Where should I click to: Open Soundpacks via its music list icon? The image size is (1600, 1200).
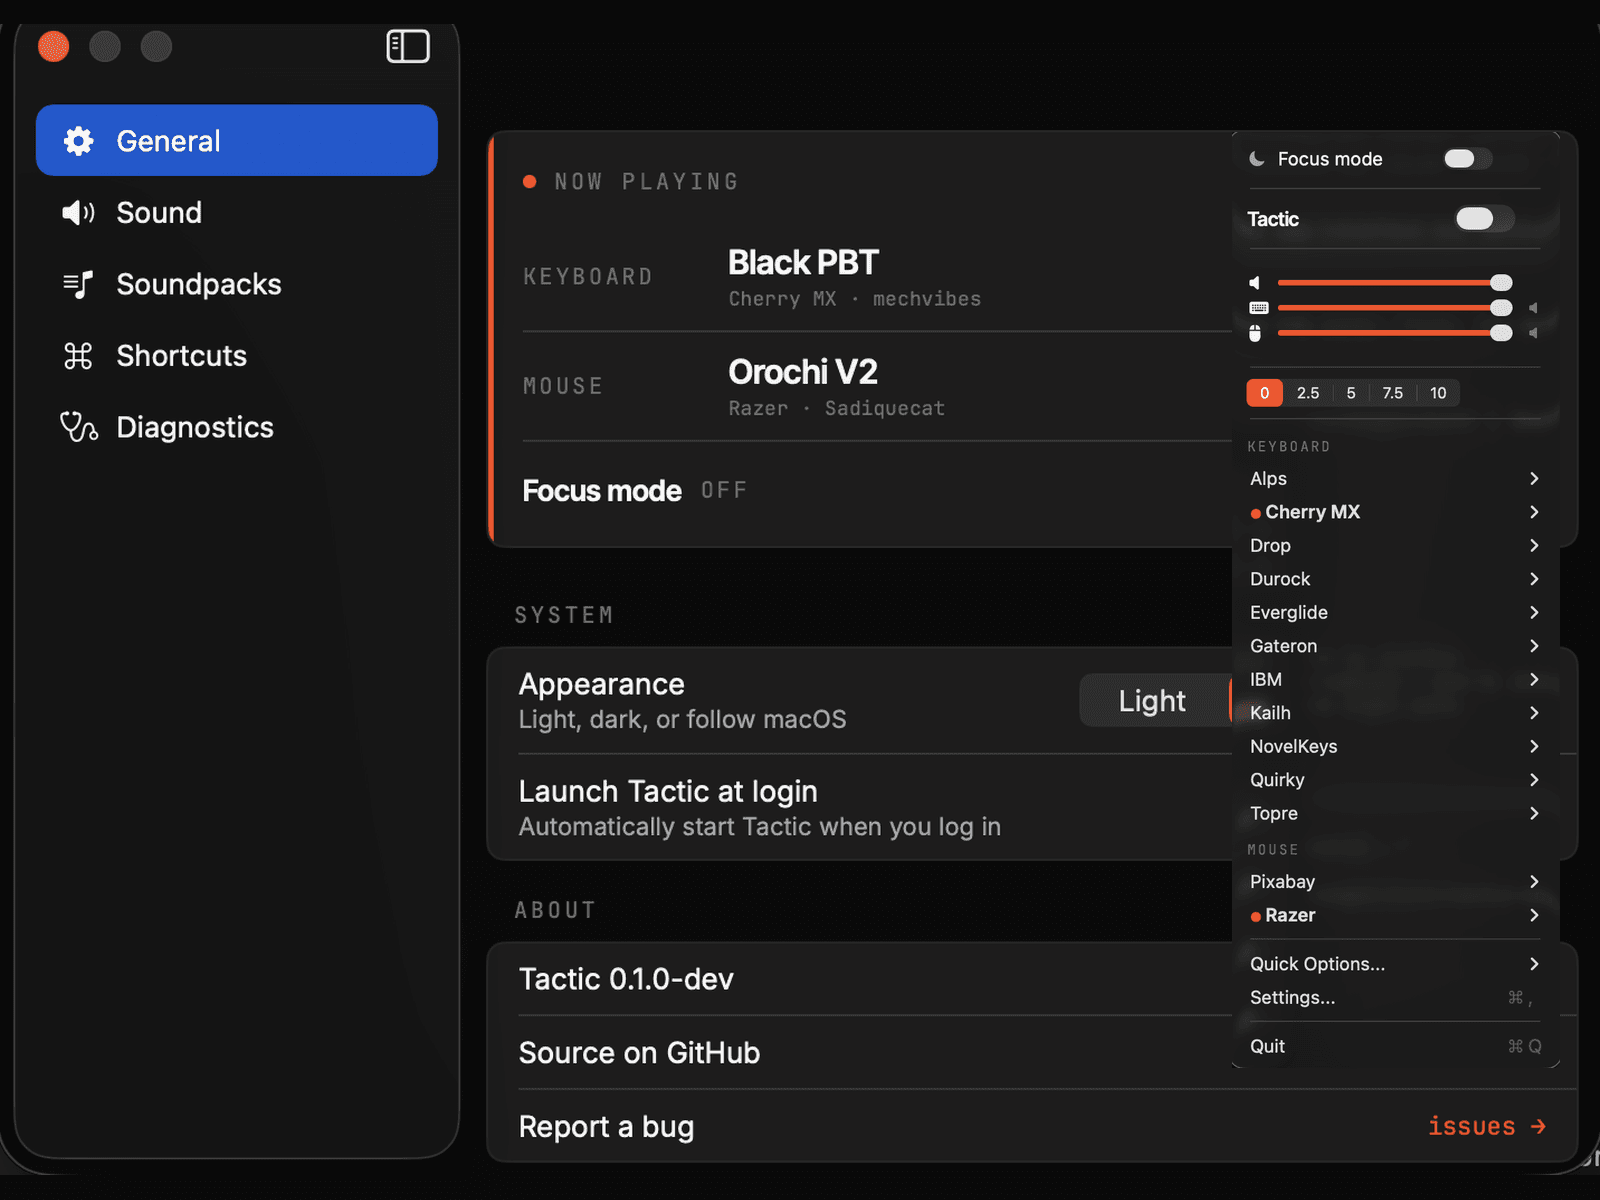pyautogui.click(x=78, y=284)
